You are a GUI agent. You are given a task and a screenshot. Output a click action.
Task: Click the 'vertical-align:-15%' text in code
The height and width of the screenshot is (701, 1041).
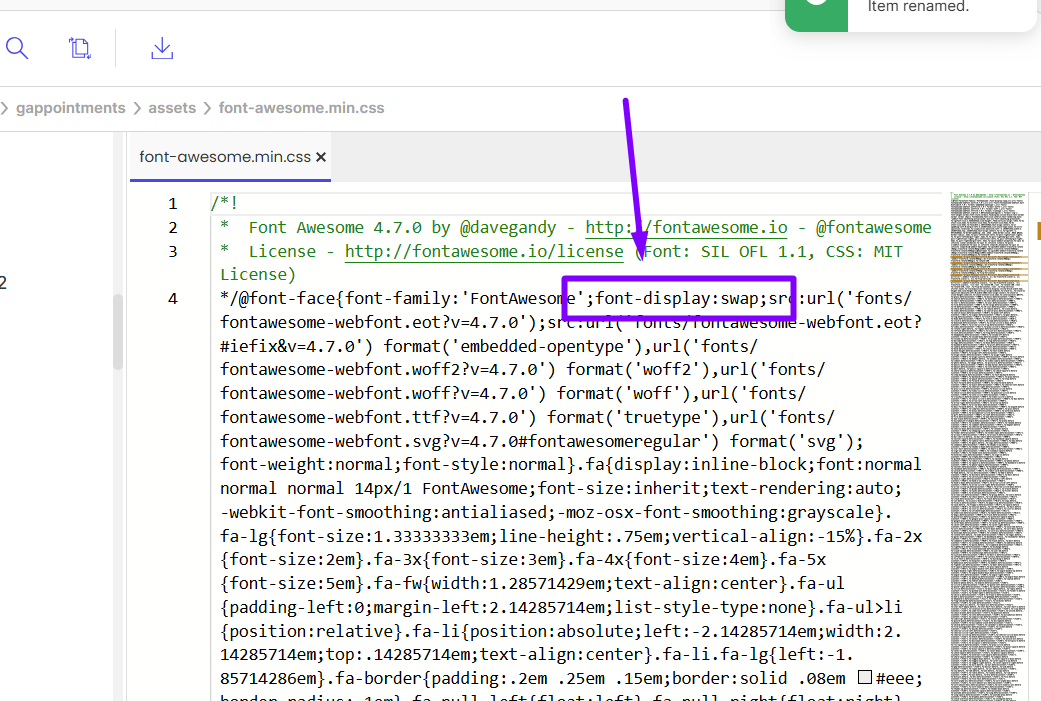click(763, 536)
